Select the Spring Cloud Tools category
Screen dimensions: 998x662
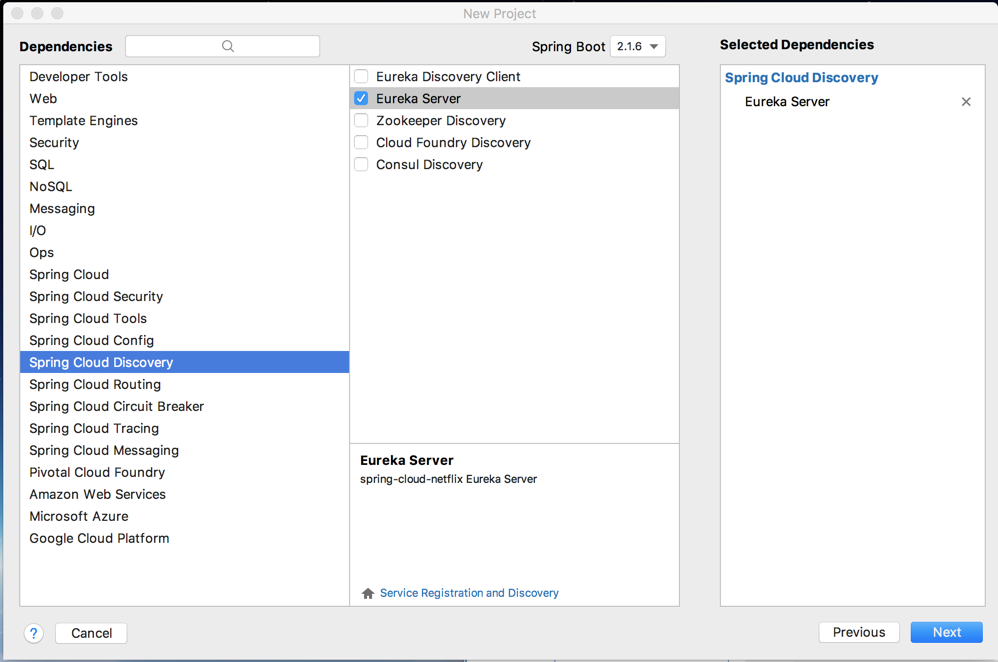[x=185, y=318]
